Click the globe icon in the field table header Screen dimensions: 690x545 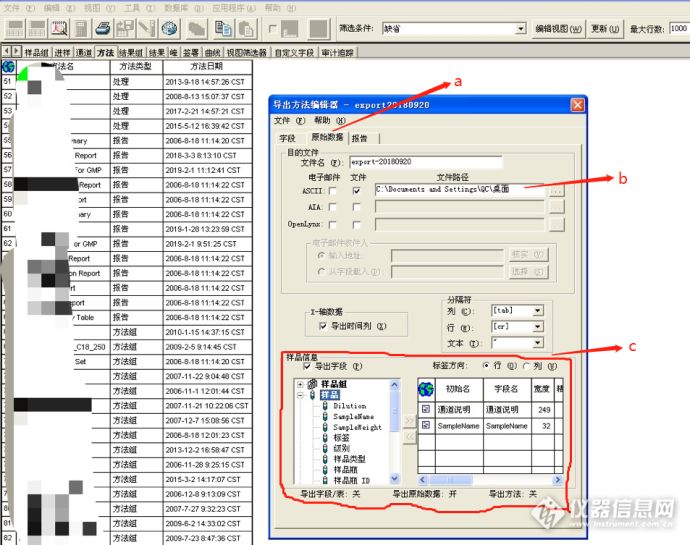point(426,389)
